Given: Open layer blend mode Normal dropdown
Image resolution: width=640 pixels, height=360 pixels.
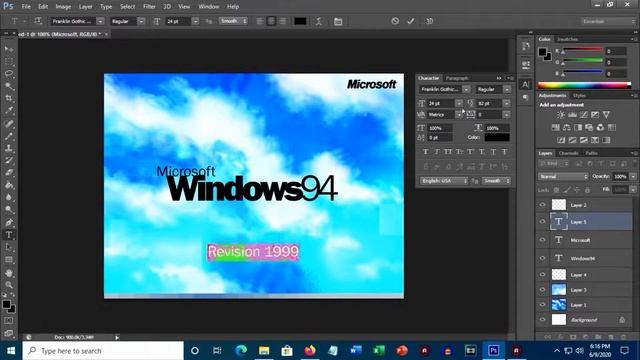Looking at the screenshot, I should click(x=563, y=176).
